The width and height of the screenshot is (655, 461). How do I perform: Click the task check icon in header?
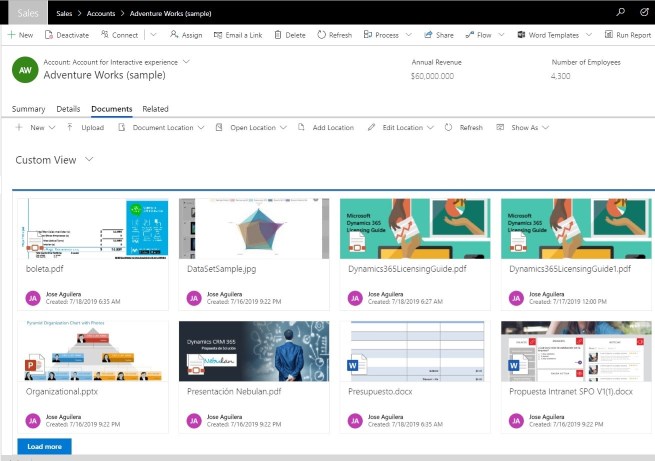point(644,12)
